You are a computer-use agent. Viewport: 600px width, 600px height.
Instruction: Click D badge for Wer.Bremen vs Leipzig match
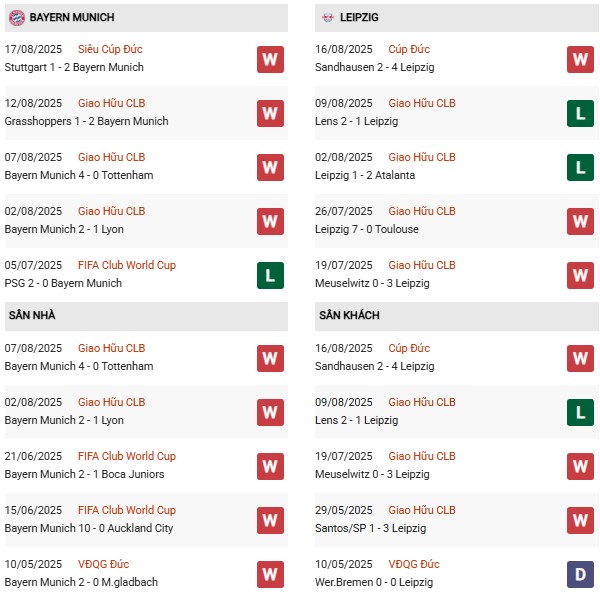pos(580,574)
